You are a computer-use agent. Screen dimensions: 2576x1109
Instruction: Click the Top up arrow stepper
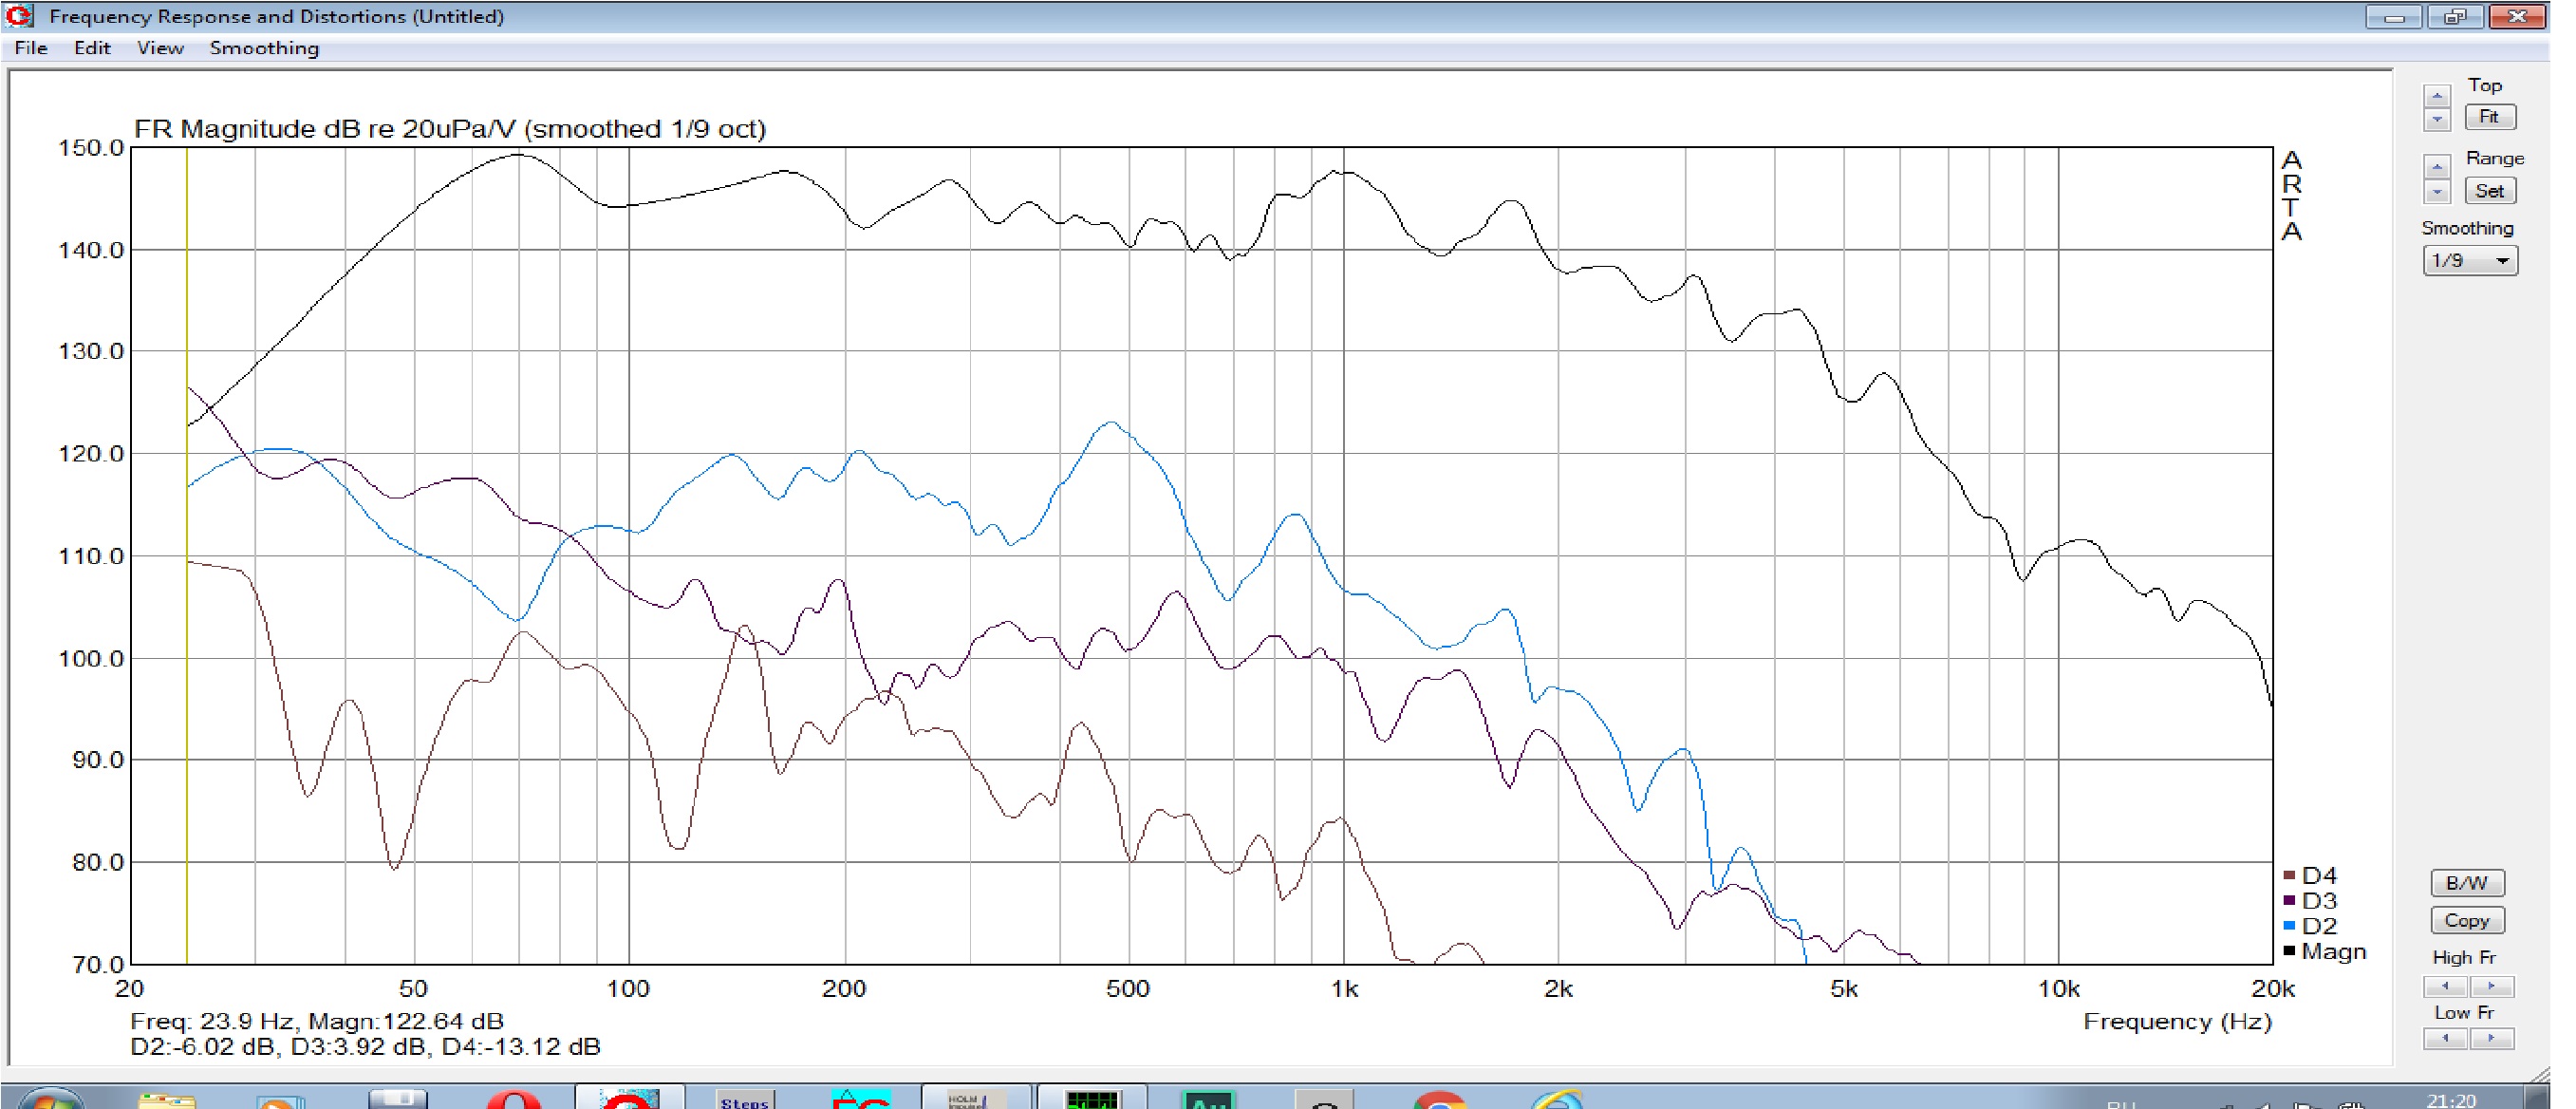pos(2437,97)
